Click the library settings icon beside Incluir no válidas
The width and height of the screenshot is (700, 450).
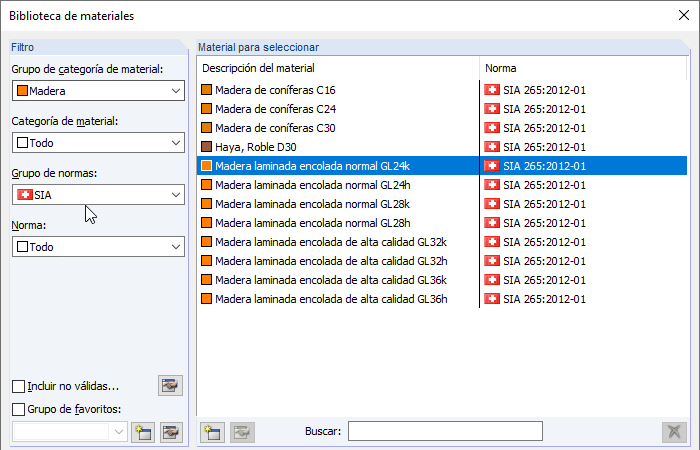[x=170, y=385]
